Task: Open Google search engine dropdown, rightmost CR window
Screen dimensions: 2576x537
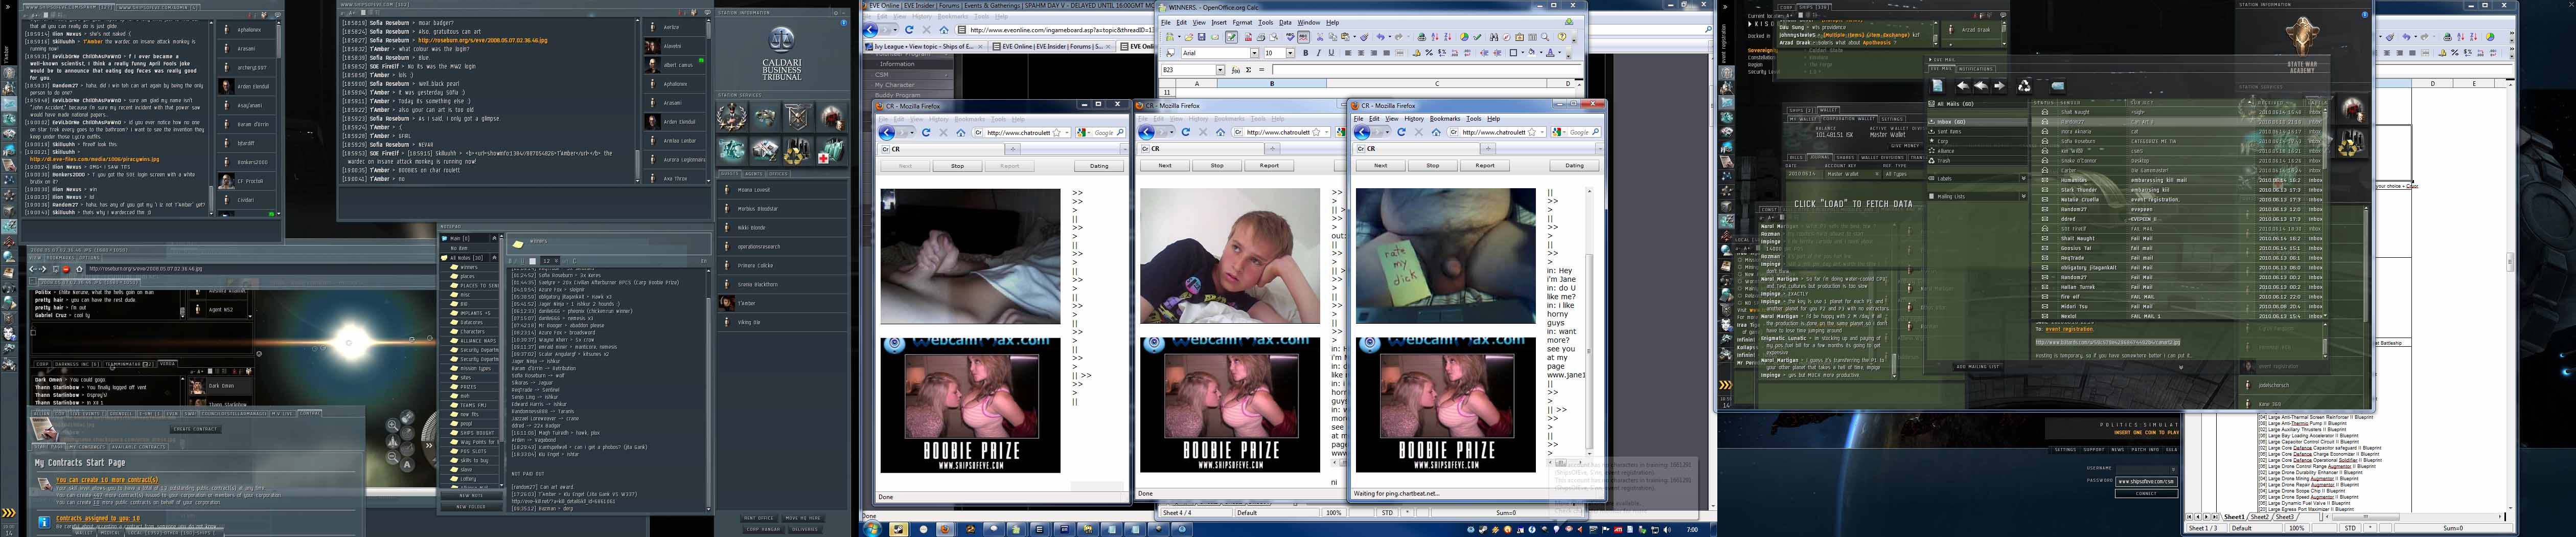Action: click(1565, 132)
